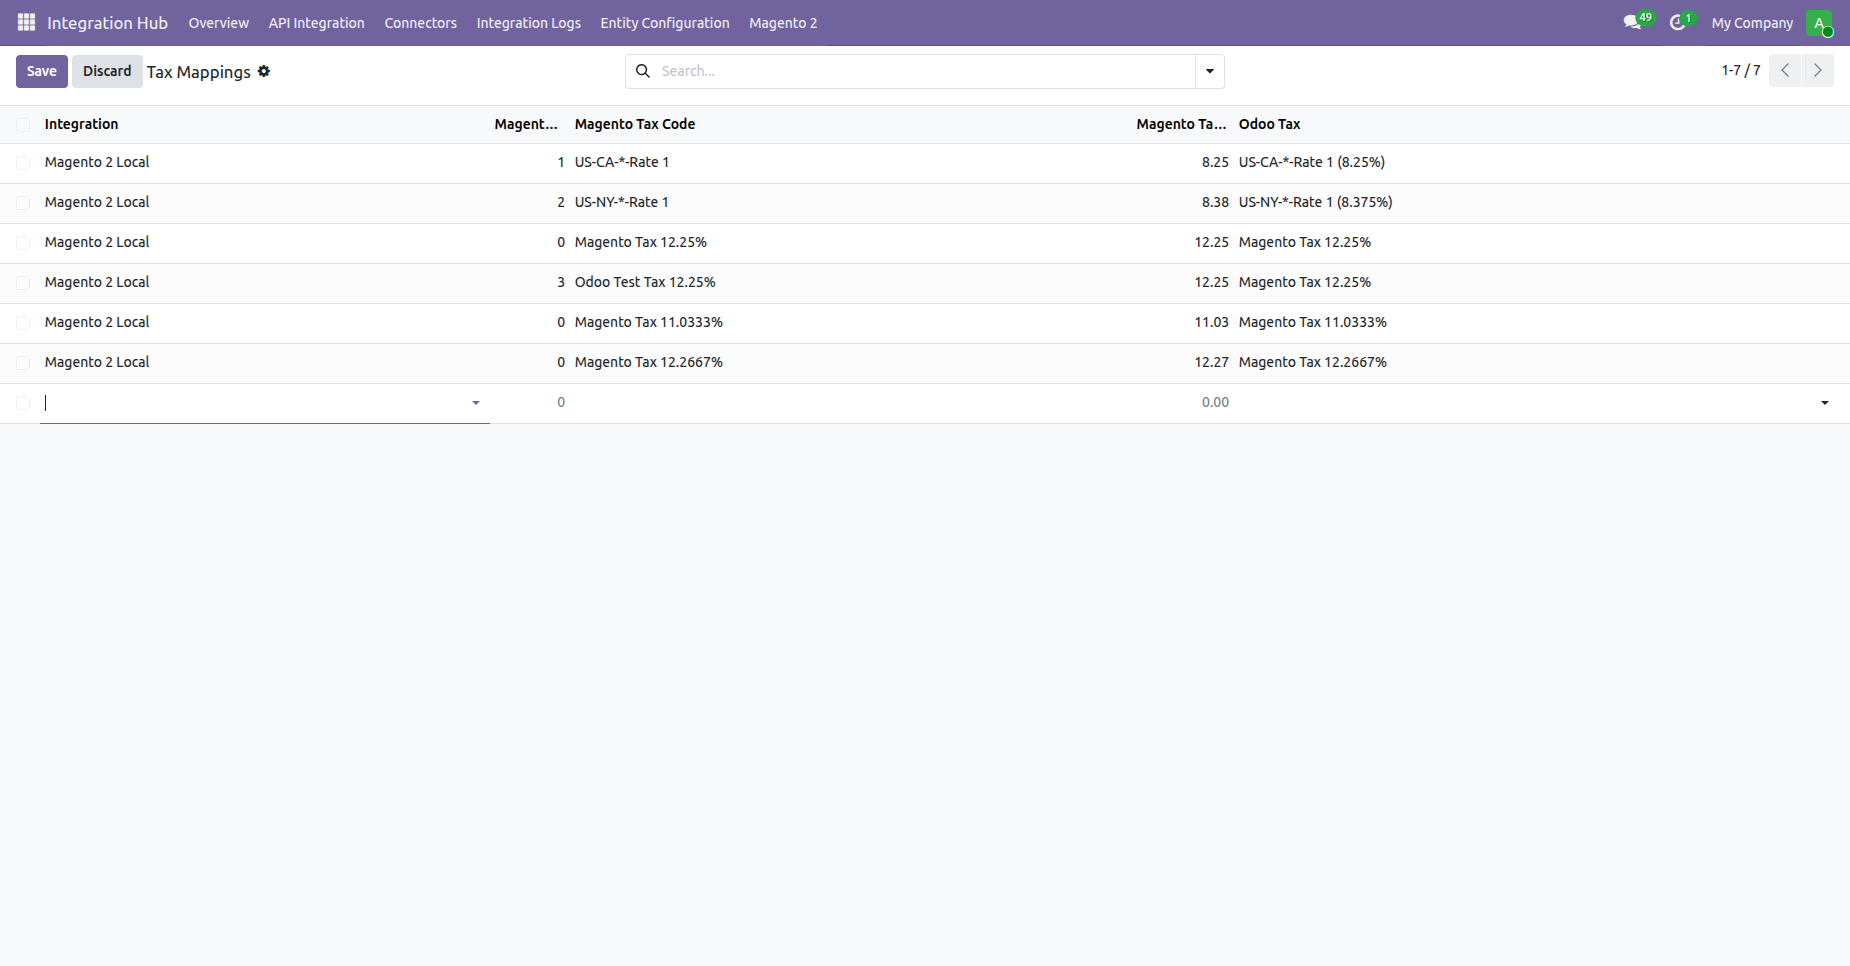The height and width of the screenshot is (966, 1850).
Task: Go to previous page arrow
Action: coord(1785,70)
